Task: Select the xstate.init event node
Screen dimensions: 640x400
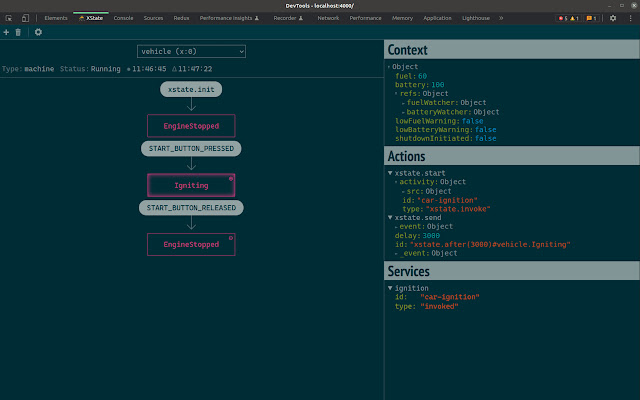Action: pyautogui.click(x=191, y=89)
